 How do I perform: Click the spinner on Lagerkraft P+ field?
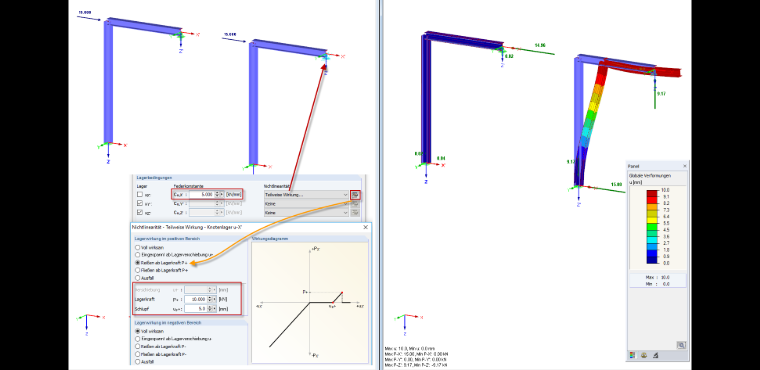[x=209, y=299]
